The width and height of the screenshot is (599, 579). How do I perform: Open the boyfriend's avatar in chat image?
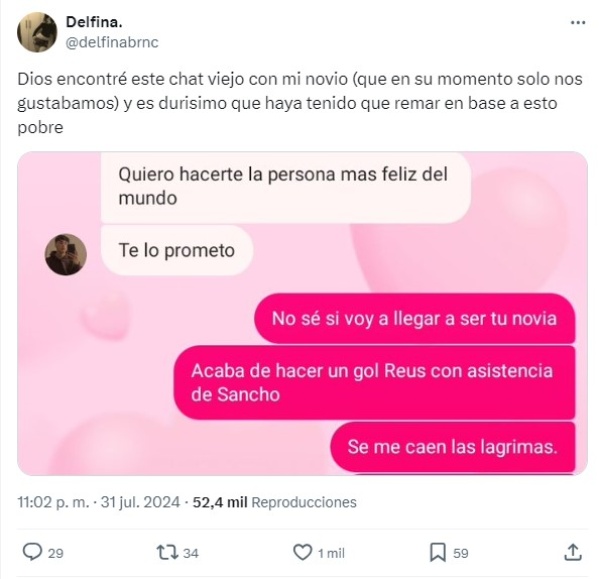tap(66, 254)
